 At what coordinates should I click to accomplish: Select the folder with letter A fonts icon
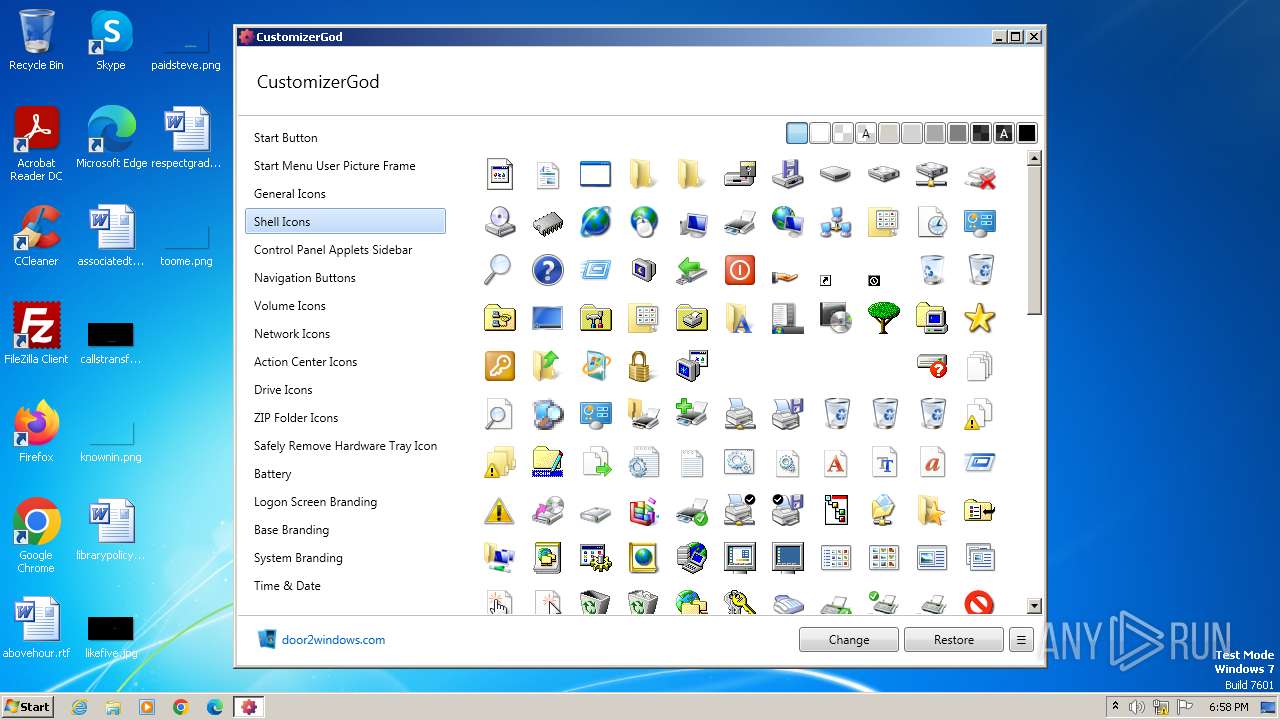point(739,318)
